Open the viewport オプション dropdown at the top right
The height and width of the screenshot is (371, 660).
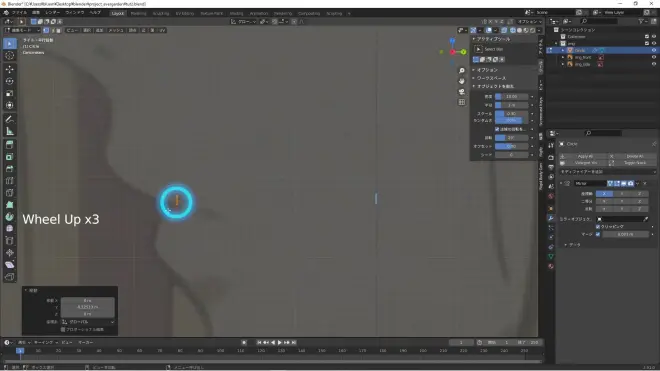530,21
